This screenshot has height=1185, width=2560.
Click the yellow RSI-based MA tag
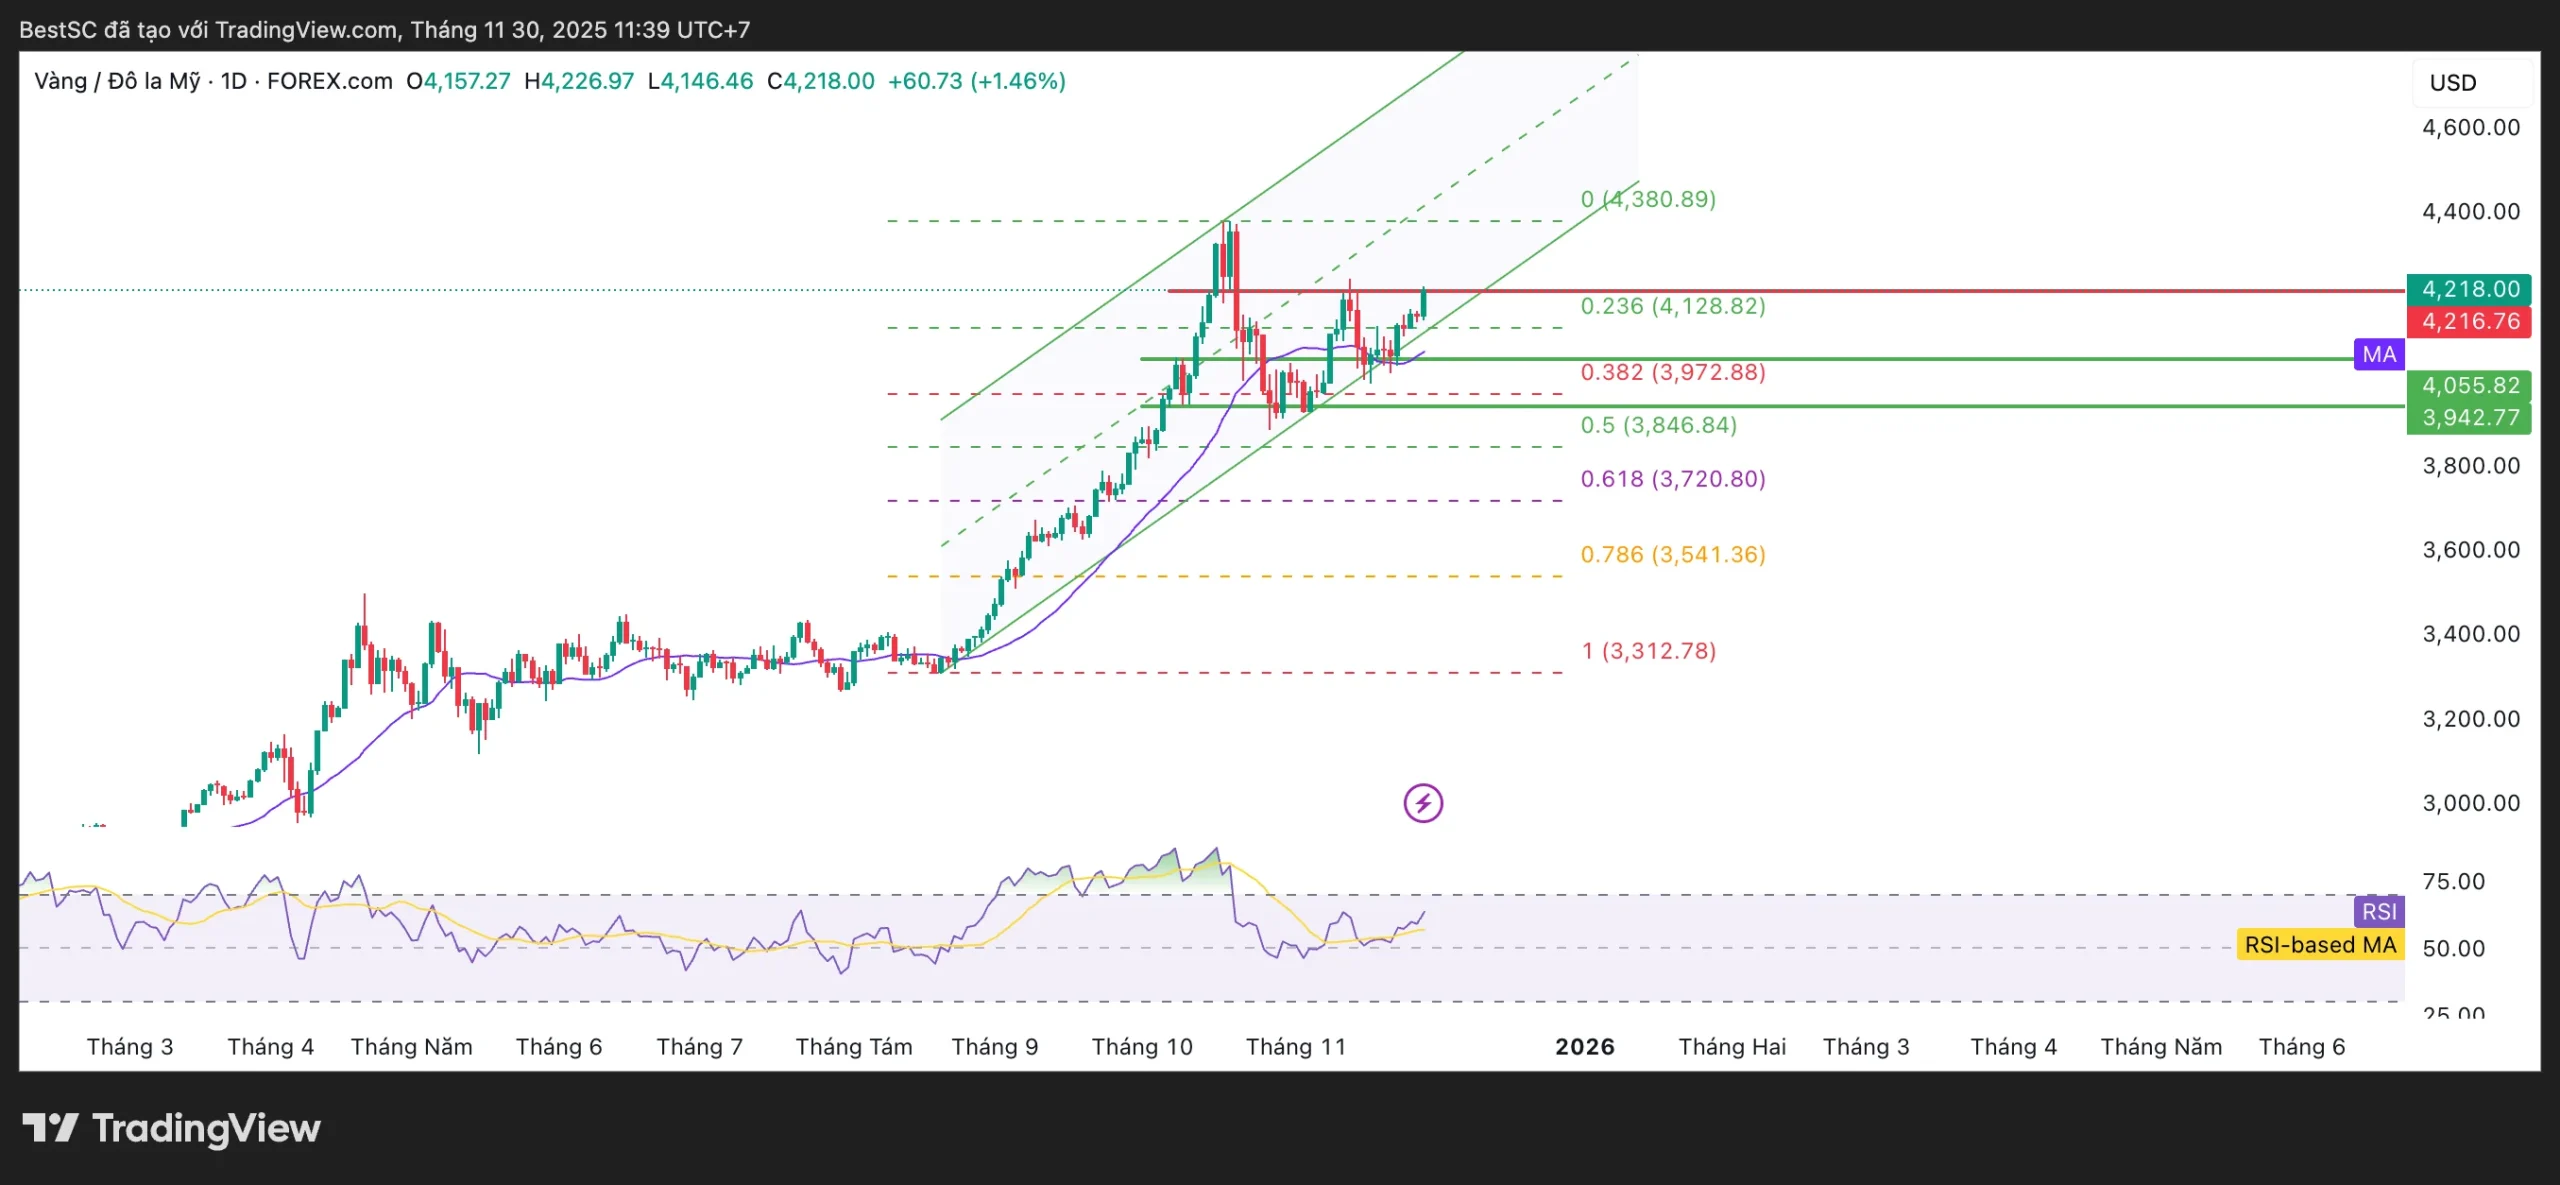pos(2319,945)
